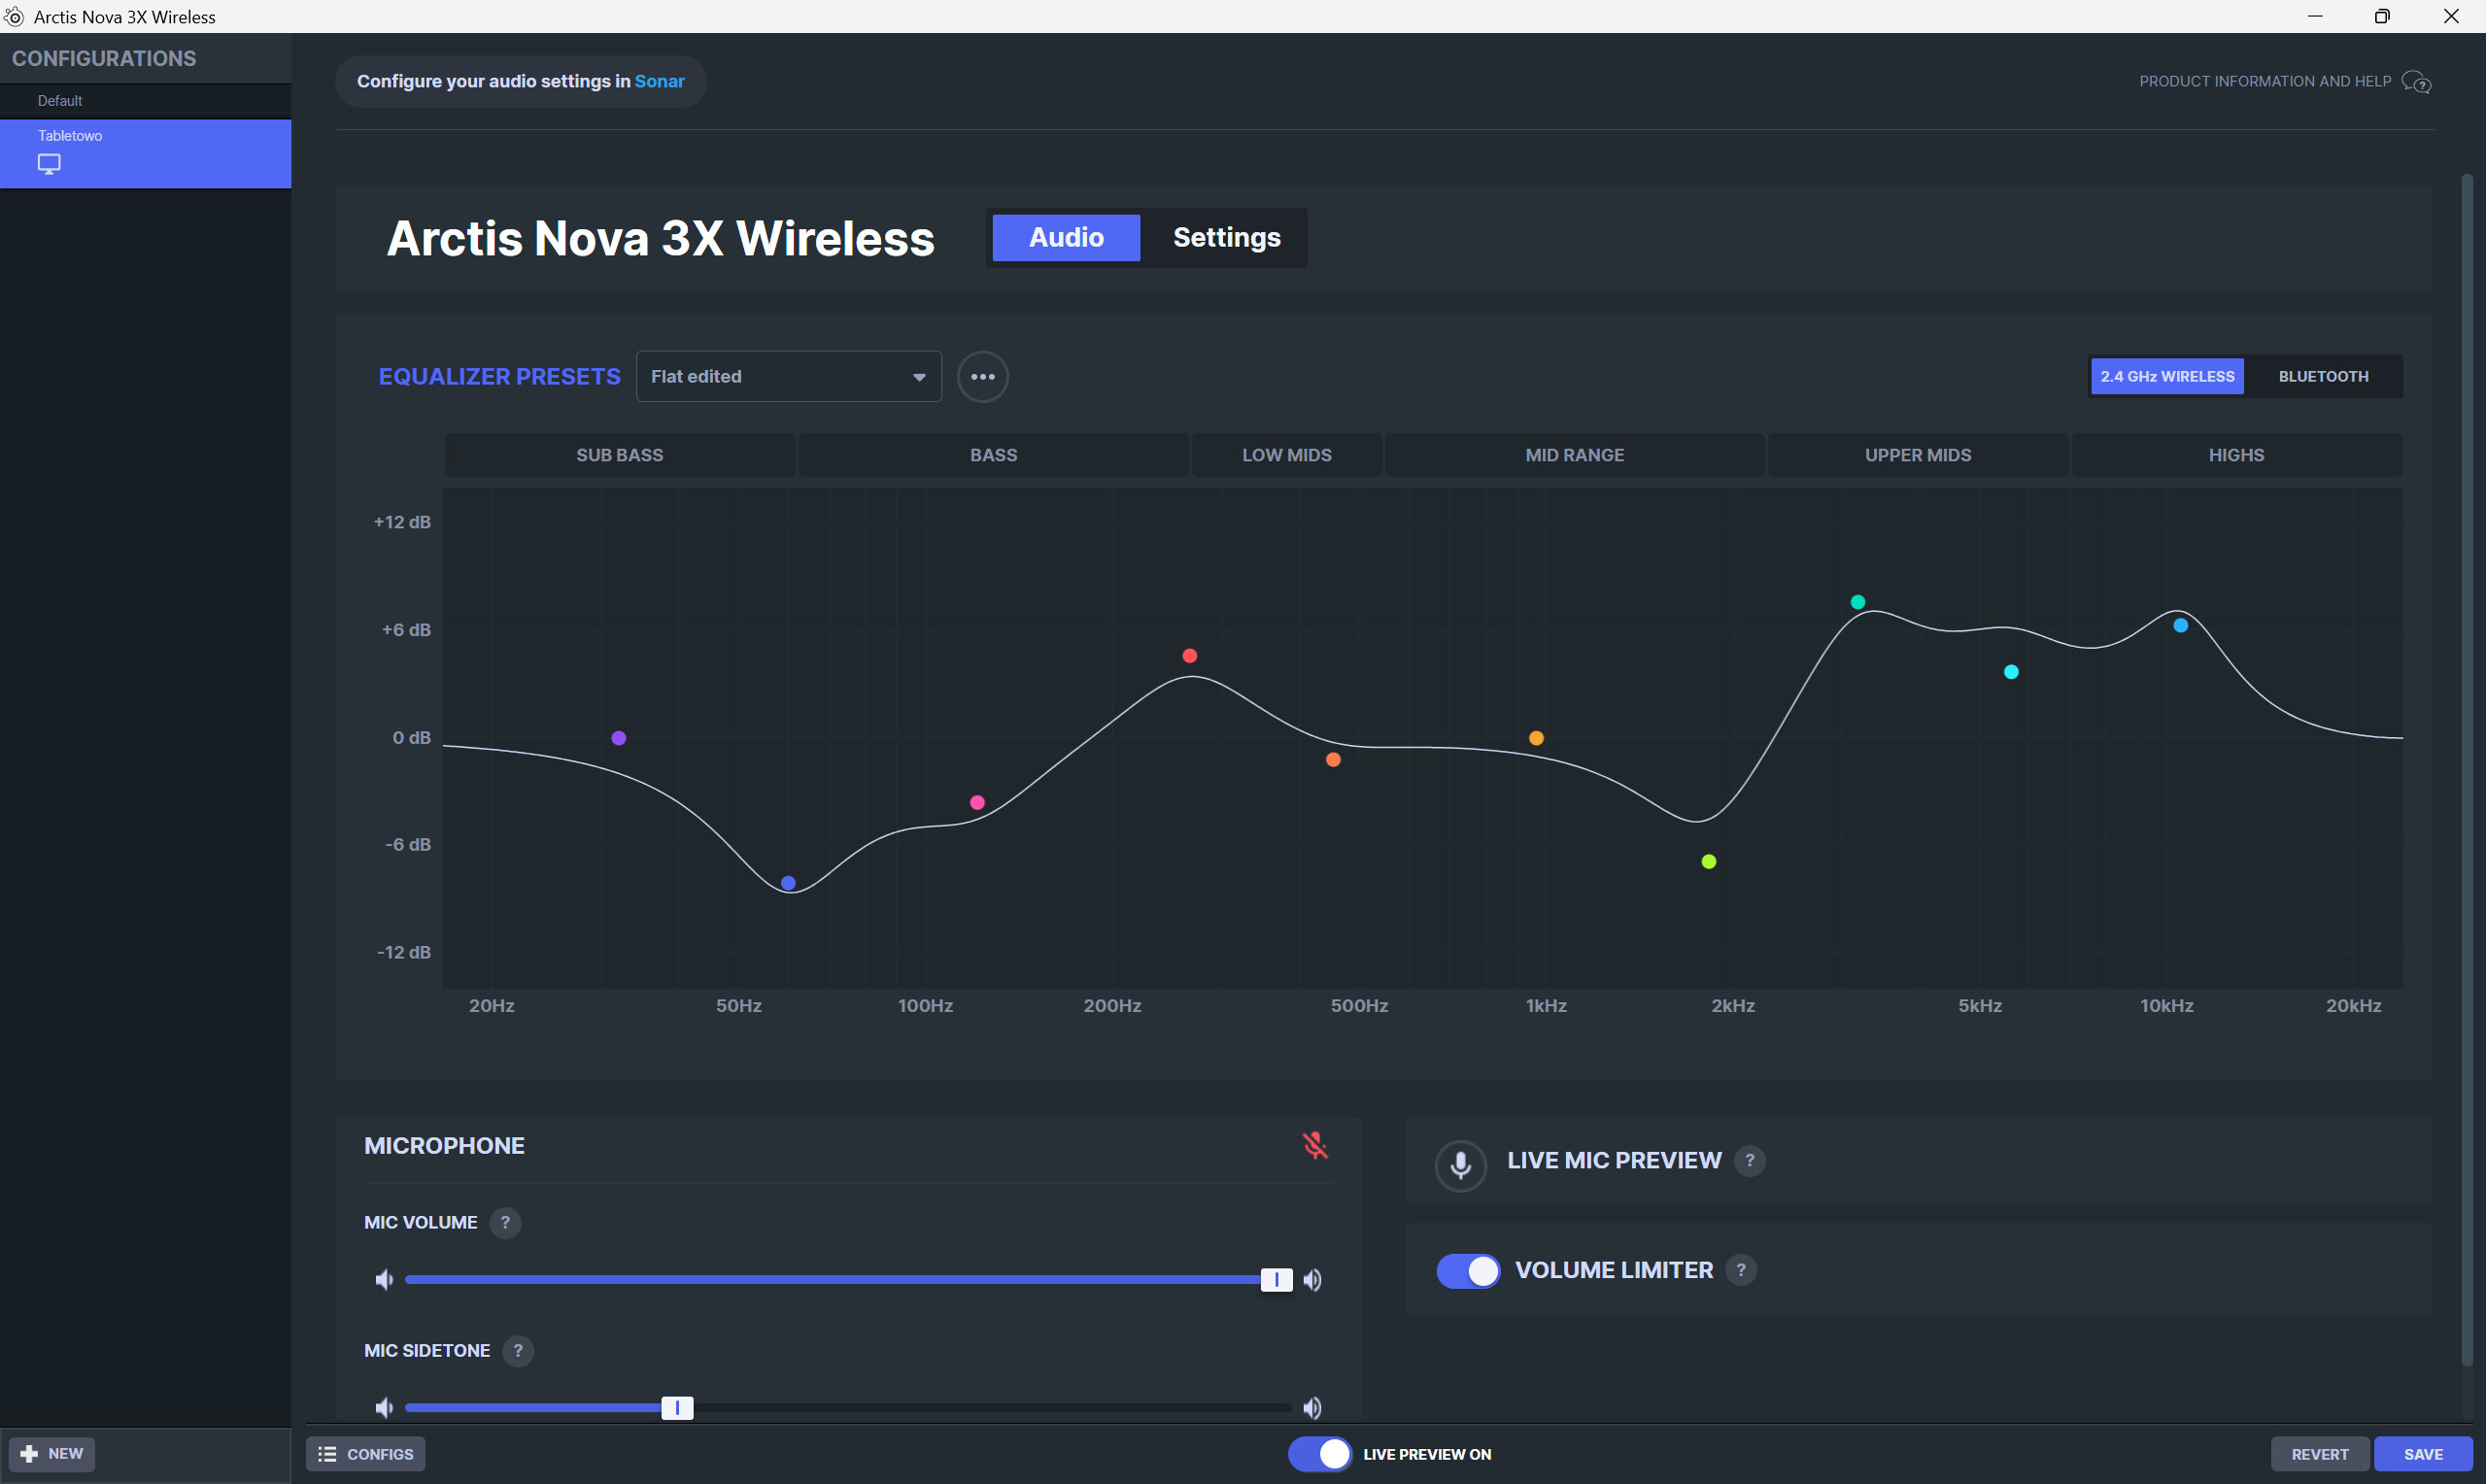The height and width of the screenshot is (1484, 2486).
Task: Select the 2.4 GHz Wireless mode tab
Action: [x=2167, y=377]
